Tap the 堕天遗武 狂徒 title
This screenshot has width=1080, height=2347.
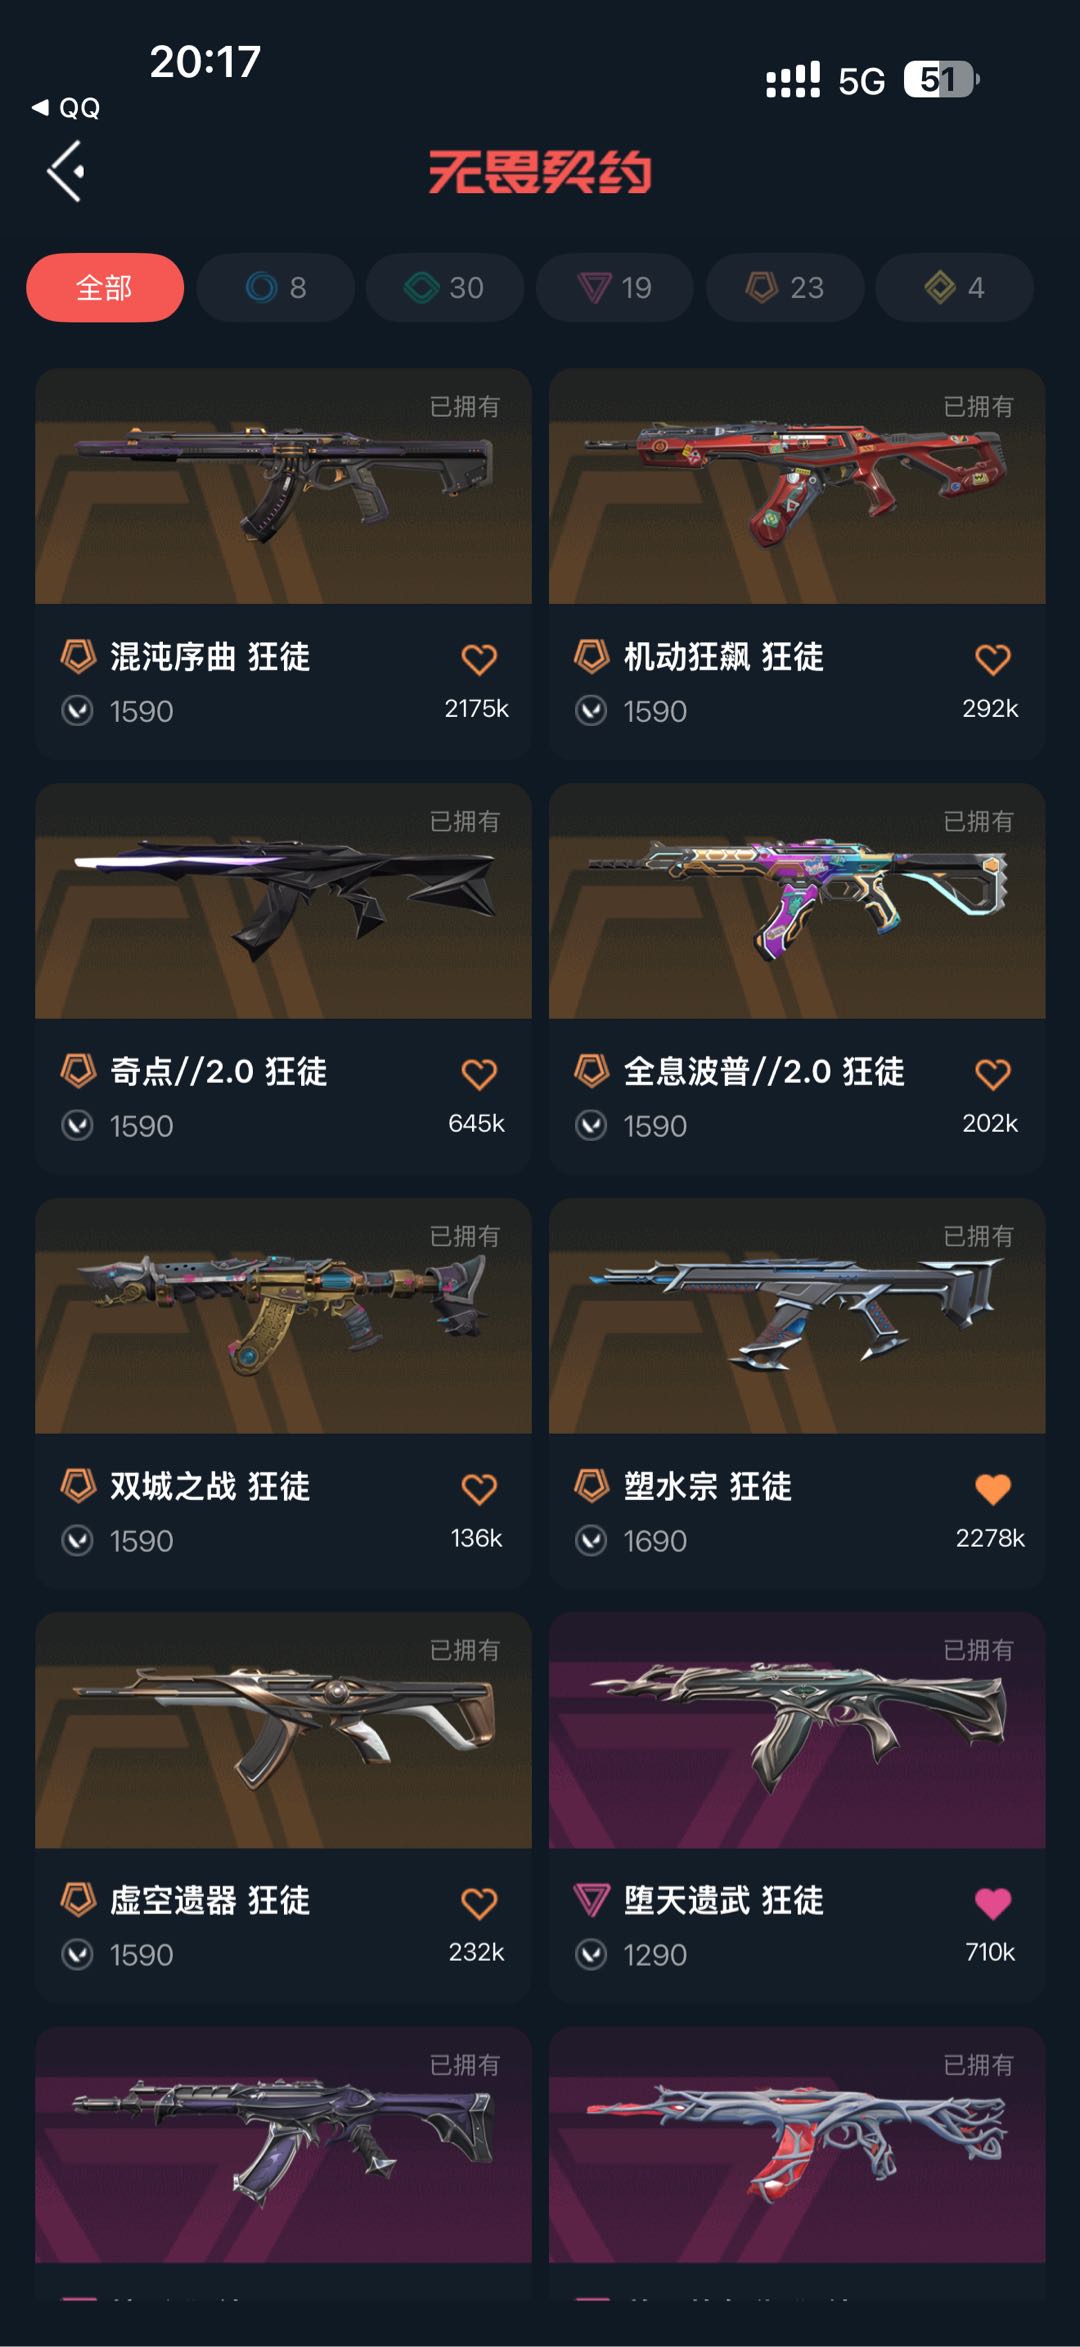click(723, 1901)
